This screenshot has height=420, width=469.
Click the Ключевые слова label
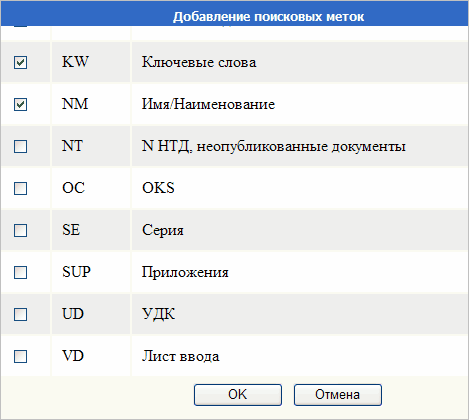tap(199, 62)
